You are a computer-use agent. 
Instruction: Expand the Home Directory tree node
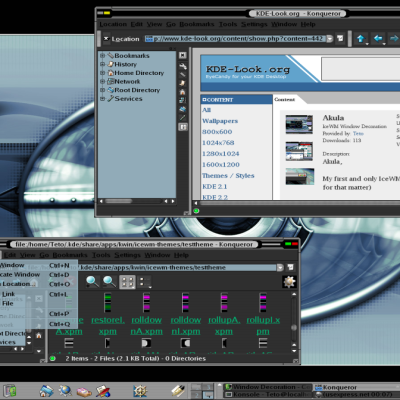click(103, 73)
